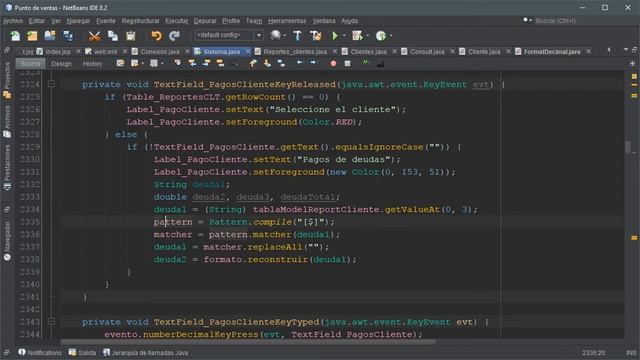
Task: Click the Save All toolbar icon
Action: click(68, 36)
